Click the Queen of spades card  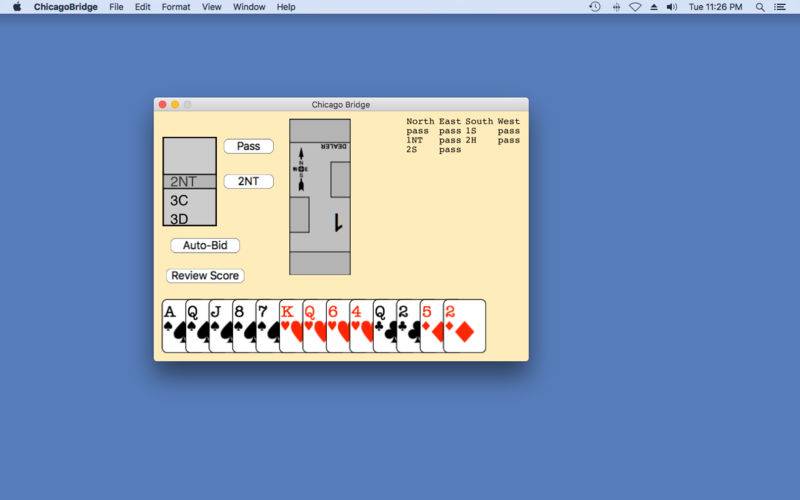tap(198, 326)
